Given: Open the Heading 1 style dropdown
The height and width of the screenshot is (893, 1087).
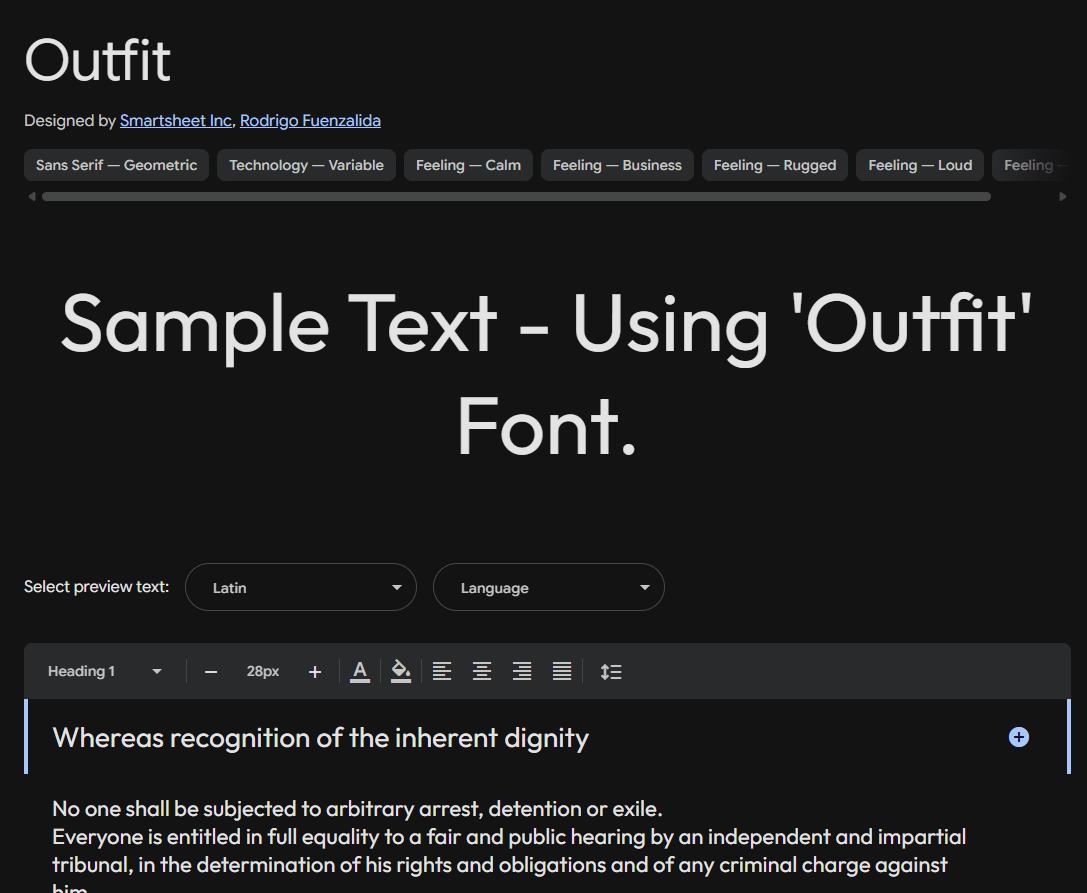Looking at the screenshot, I should tap(105, 671).
